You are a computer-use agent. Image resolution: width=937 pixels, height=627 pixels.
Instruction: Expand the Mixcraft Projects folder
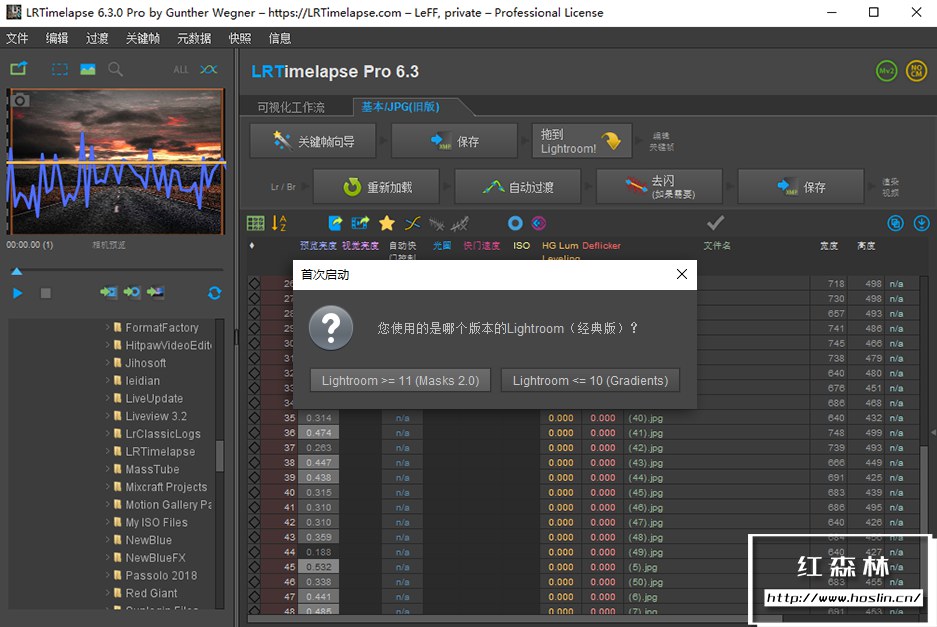pos(108,487)
